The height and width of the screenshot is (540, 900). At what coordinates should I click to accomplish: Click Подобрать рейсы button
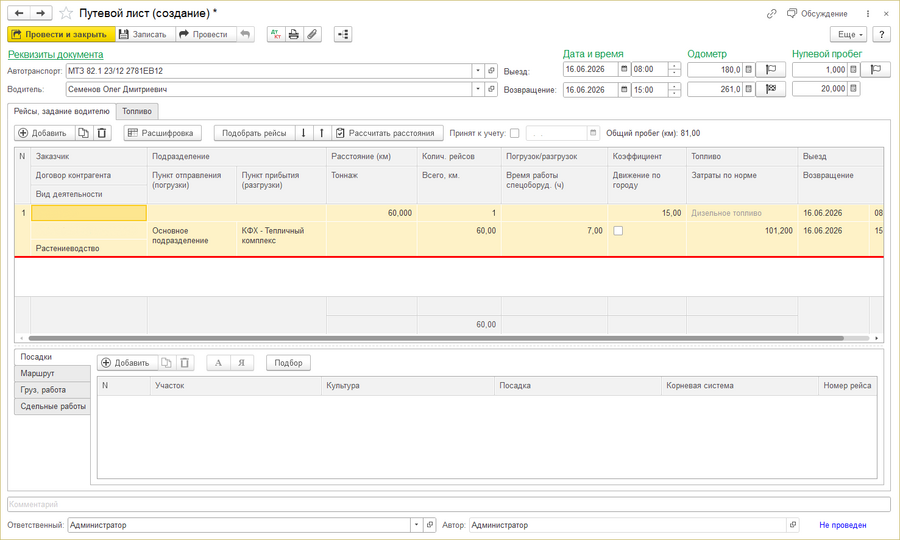pos(254,133)
